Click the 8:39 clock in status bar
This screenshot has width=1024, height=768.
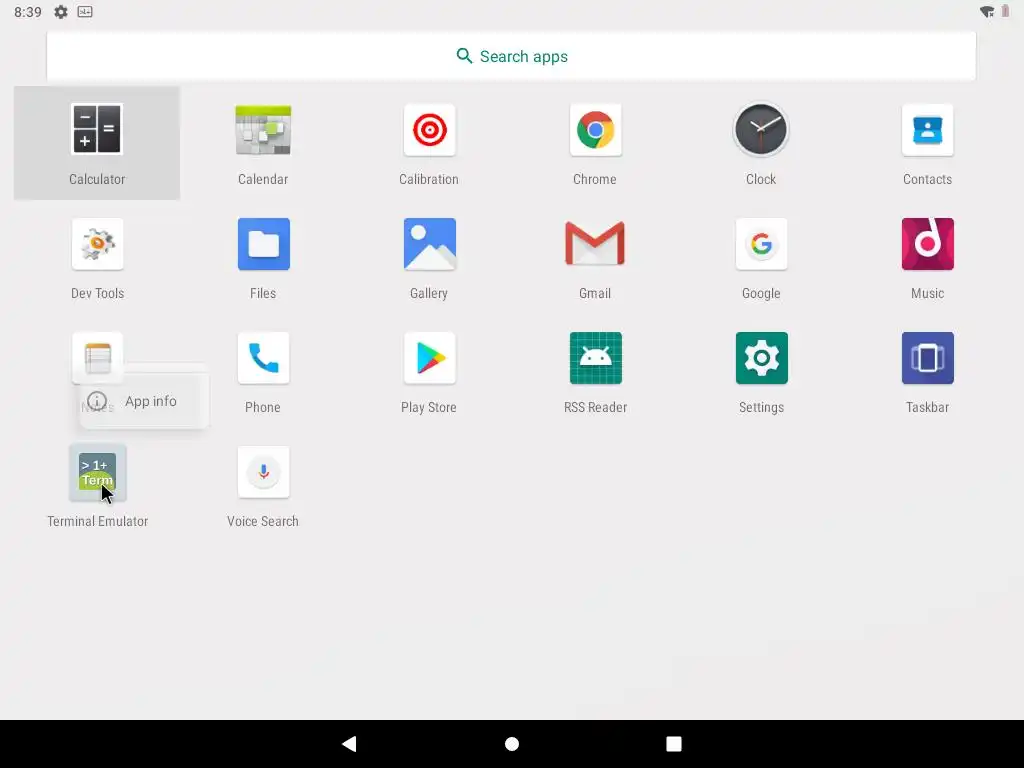[x=27, y=12]
